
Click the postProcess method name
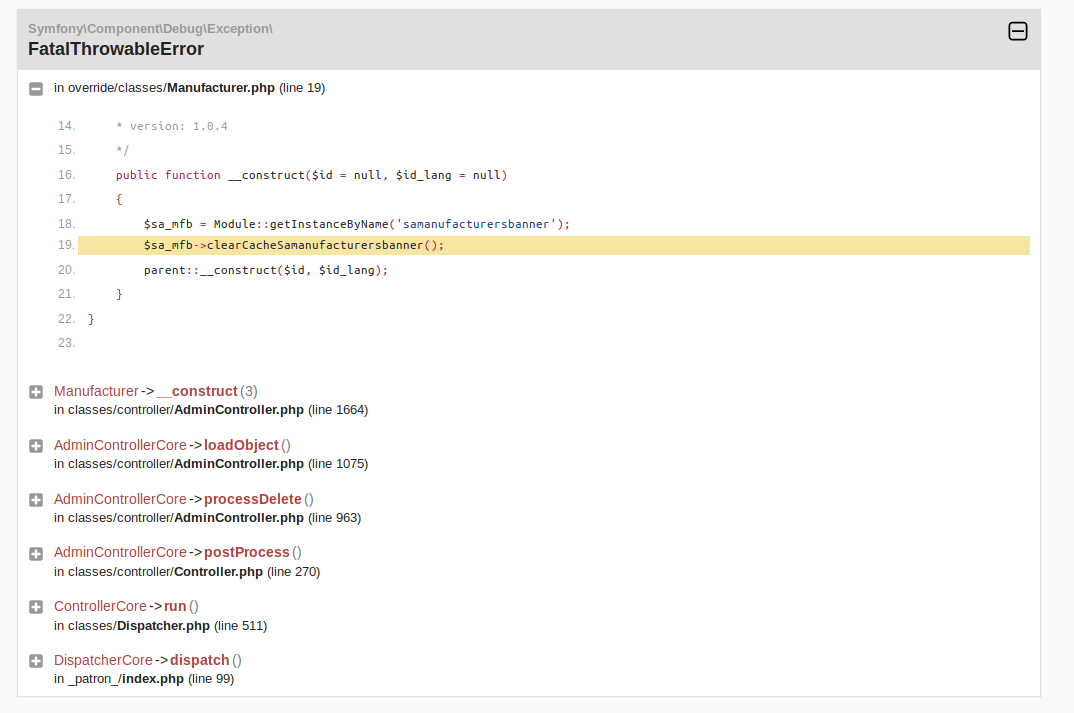click(246, 552)
